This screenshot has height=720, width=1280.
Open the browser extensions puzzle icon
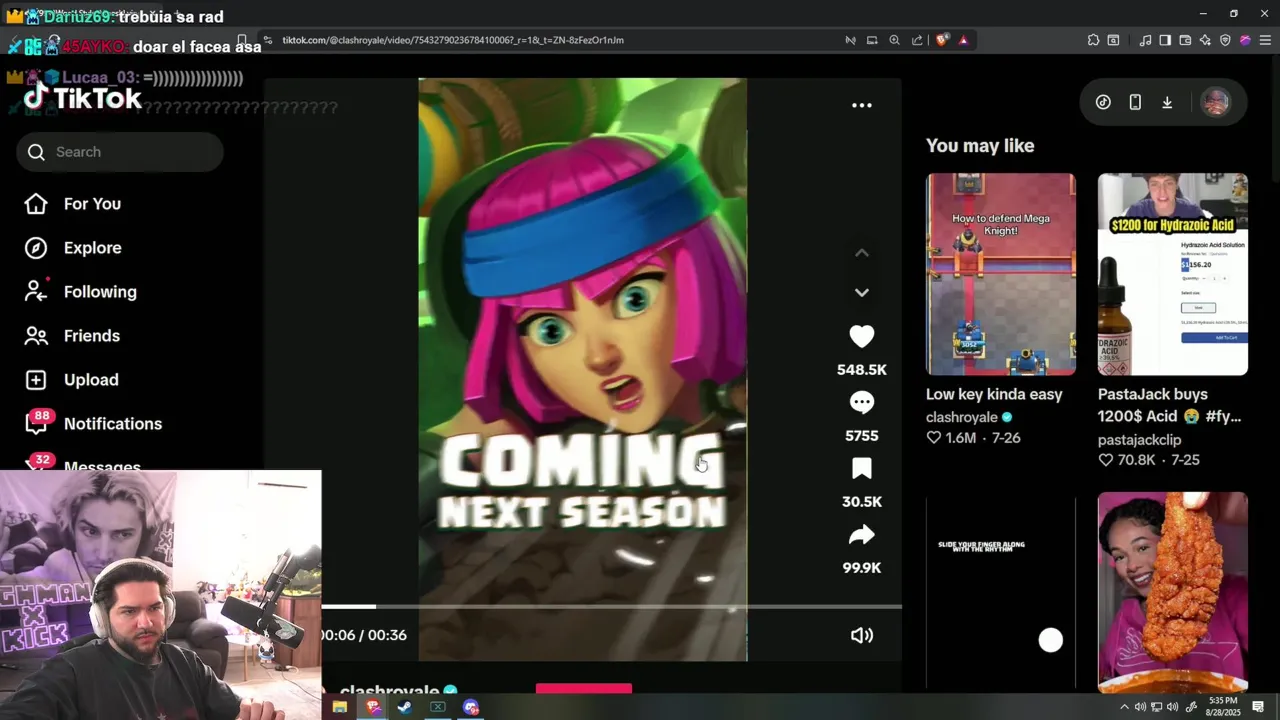coord(1093,40)
